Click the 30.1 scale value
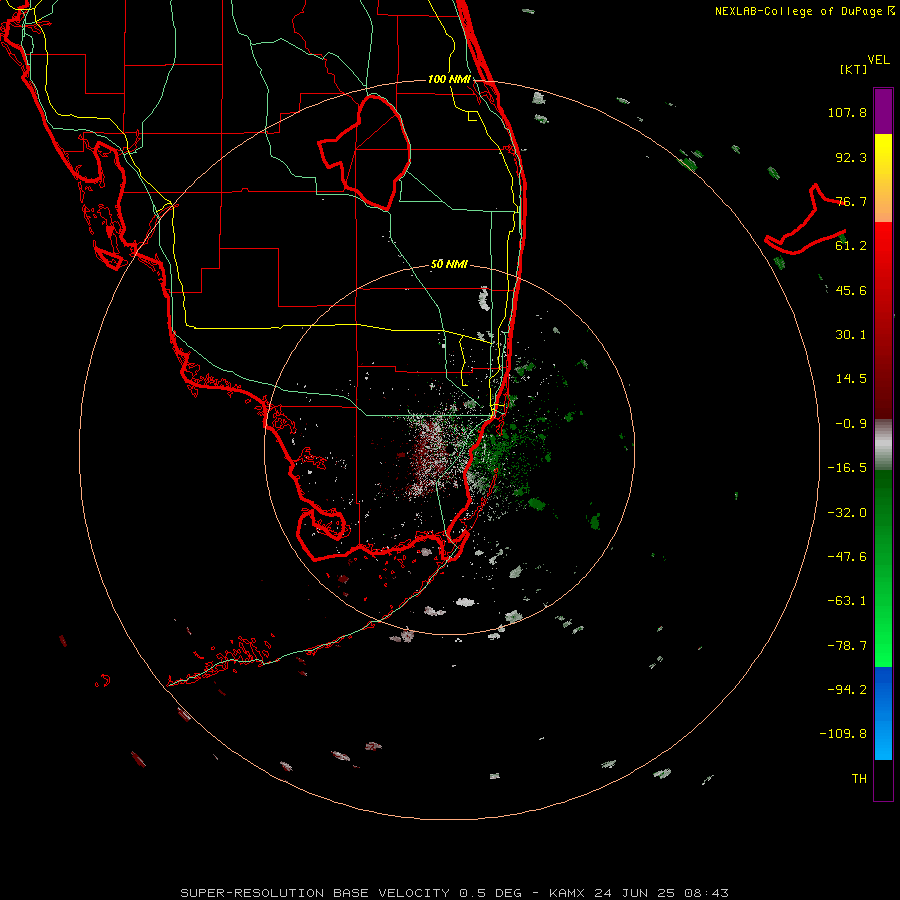 click(851, 335)
